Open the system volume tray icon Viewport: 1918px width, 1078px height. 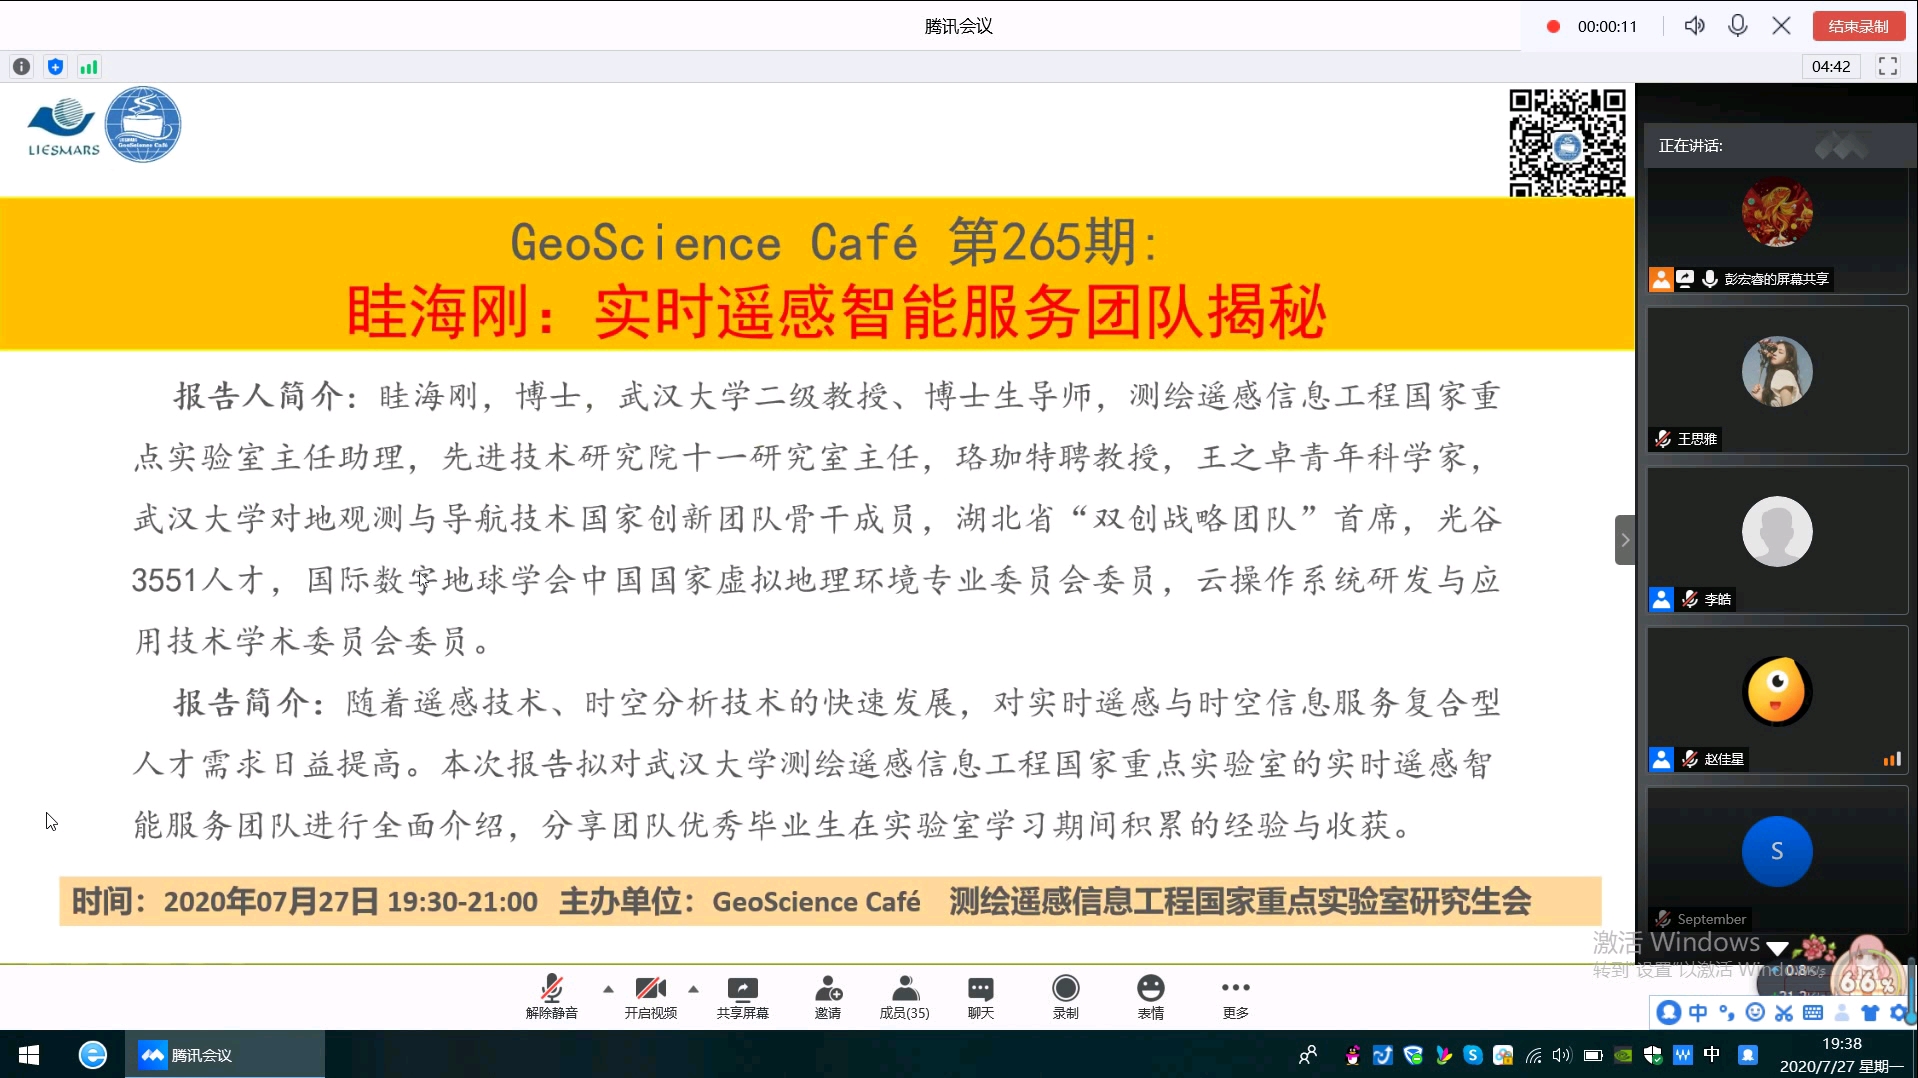[1562, 1055]
